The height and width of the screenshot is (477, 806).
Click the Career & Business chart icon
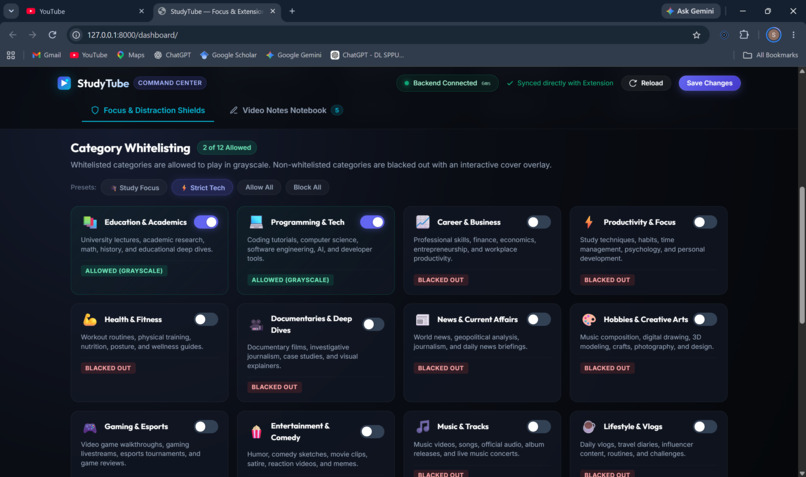pyautogui.click(x=423, y=222)
